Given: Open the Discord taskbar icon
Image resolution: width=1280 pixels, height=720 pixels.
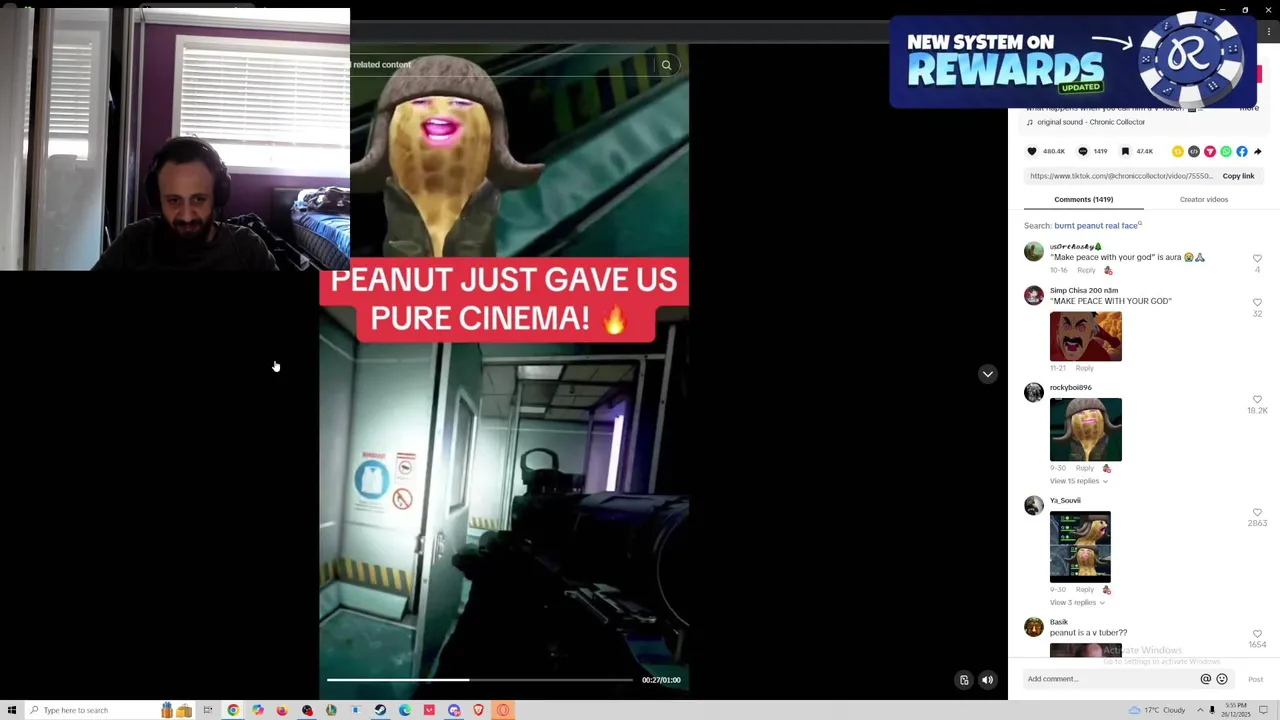Looking at the screenshot, I should [x=454, y=710].
